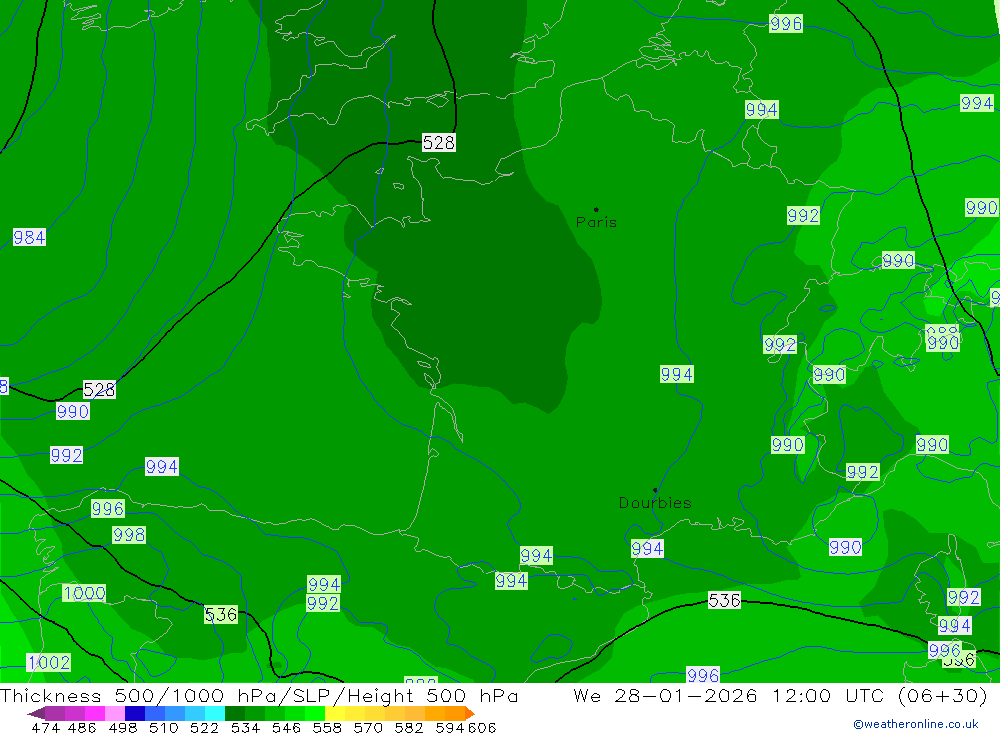
Task: Click the 594 legend value
Action: click(450, 727)
